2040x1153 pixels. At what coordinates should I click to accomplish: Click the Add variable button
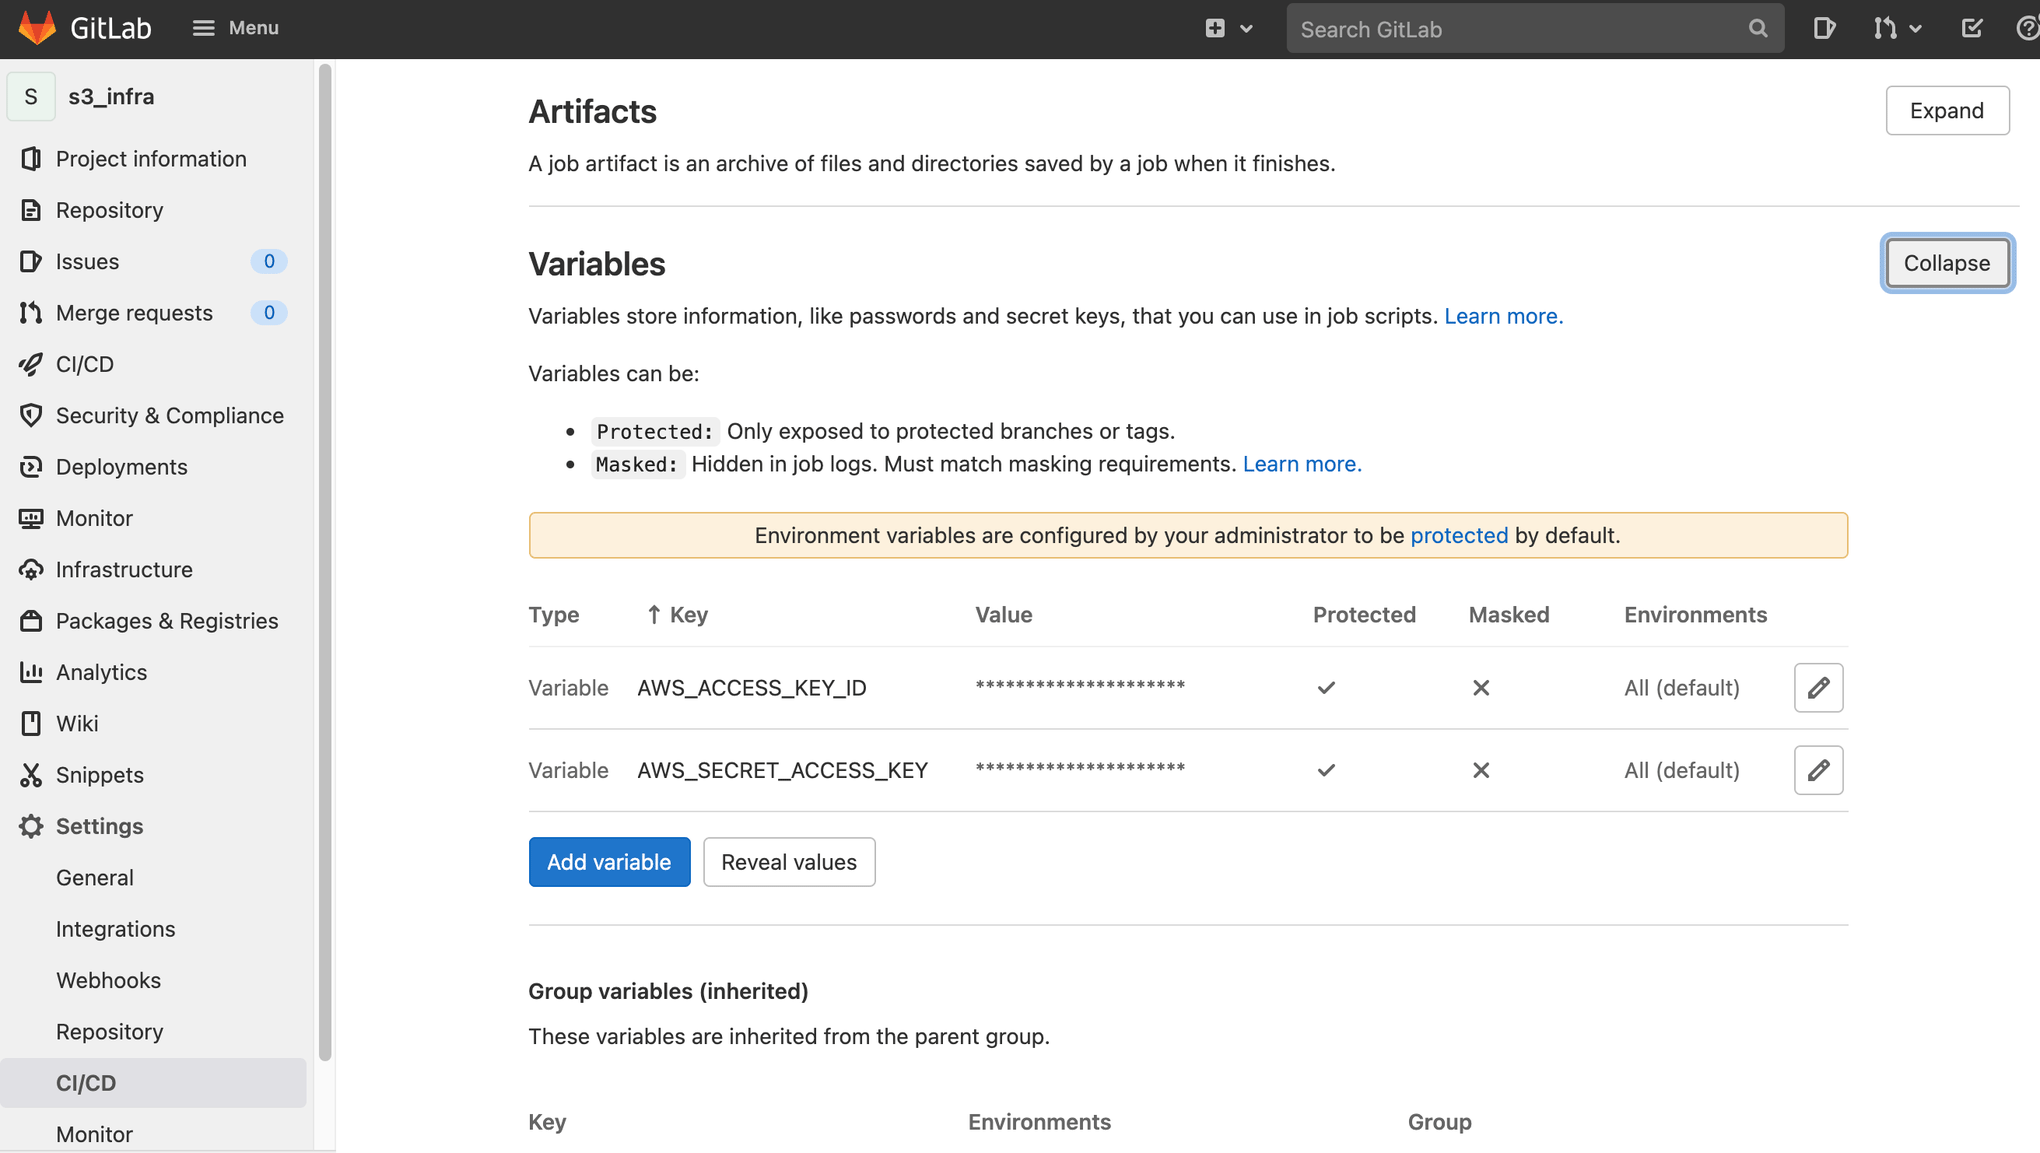(x=608, y=862)
